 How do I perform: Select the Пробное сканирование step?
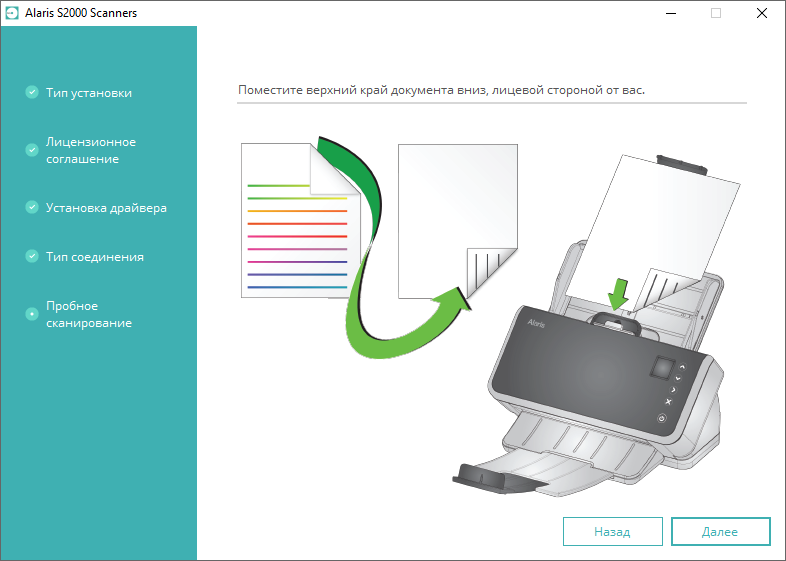[89, 314]
